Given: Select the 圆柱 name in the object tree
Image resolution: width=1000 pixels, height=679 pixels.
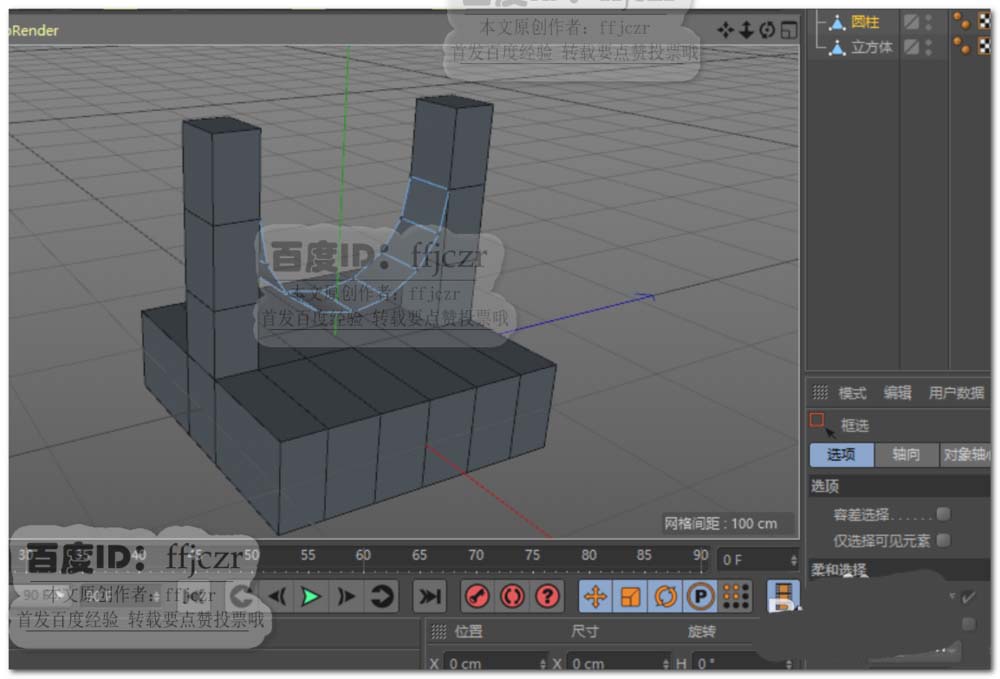Looking at the screenshot, I should 865,22.
